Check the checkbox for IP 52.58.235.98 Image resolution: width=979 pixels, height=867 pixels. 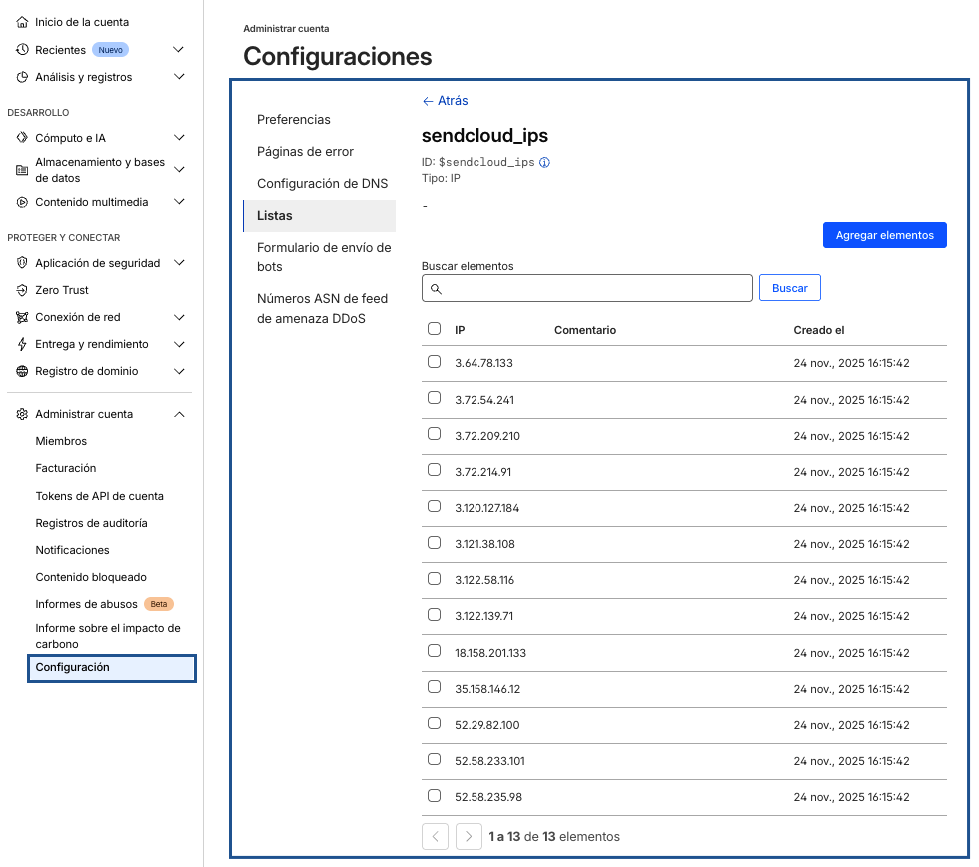coord(433,793)
